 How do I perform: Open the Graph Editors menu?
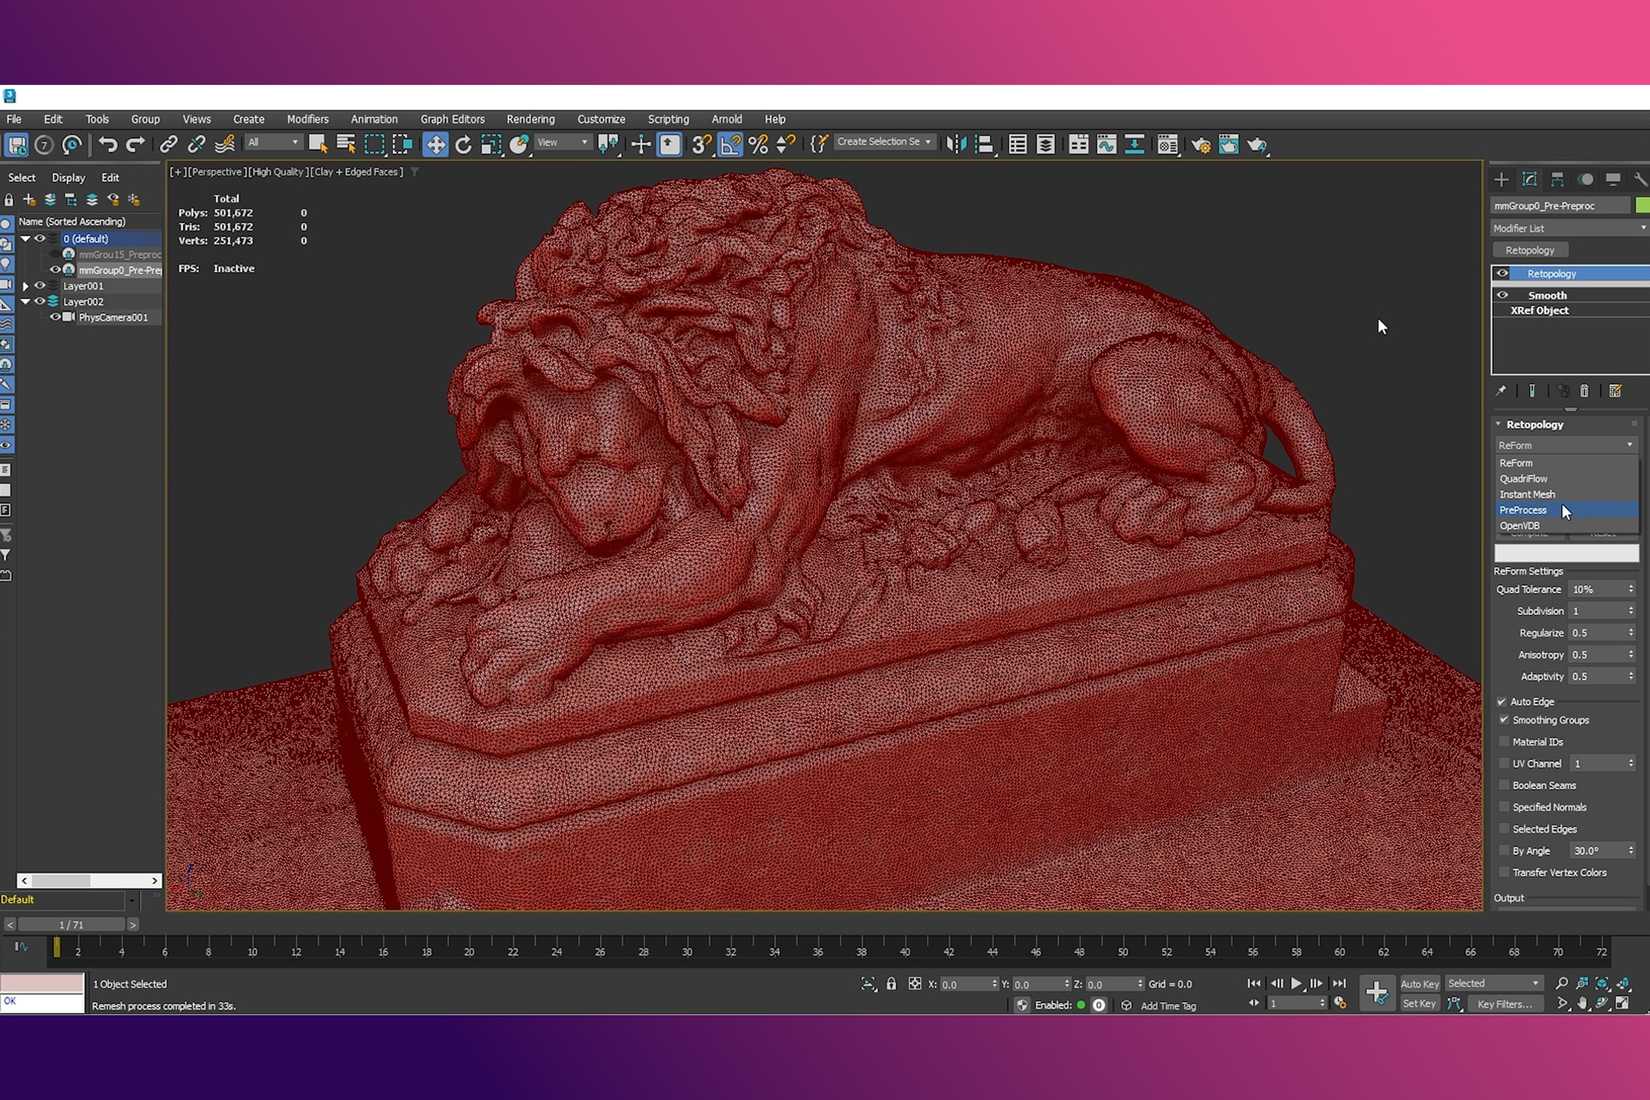pos(452,119)
